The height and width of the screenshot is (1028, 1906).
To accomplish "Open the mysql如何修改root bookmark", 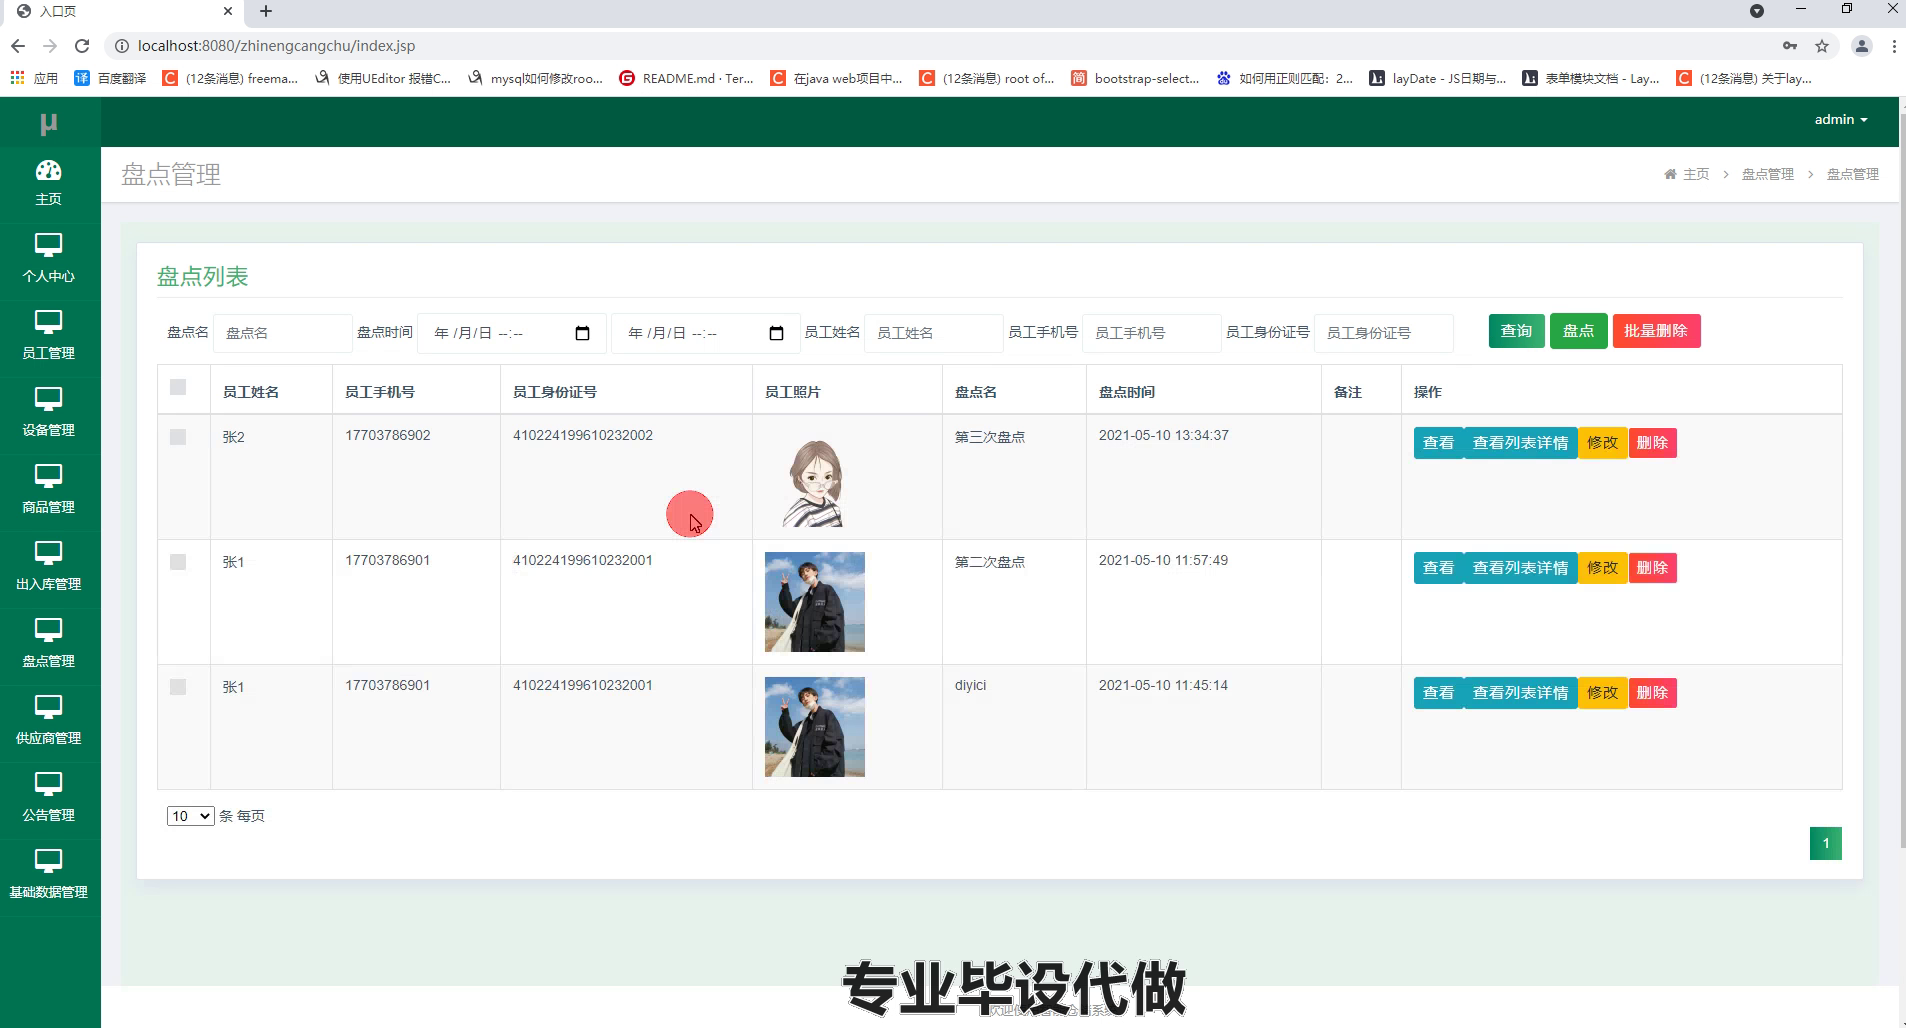I will [535, 78].
